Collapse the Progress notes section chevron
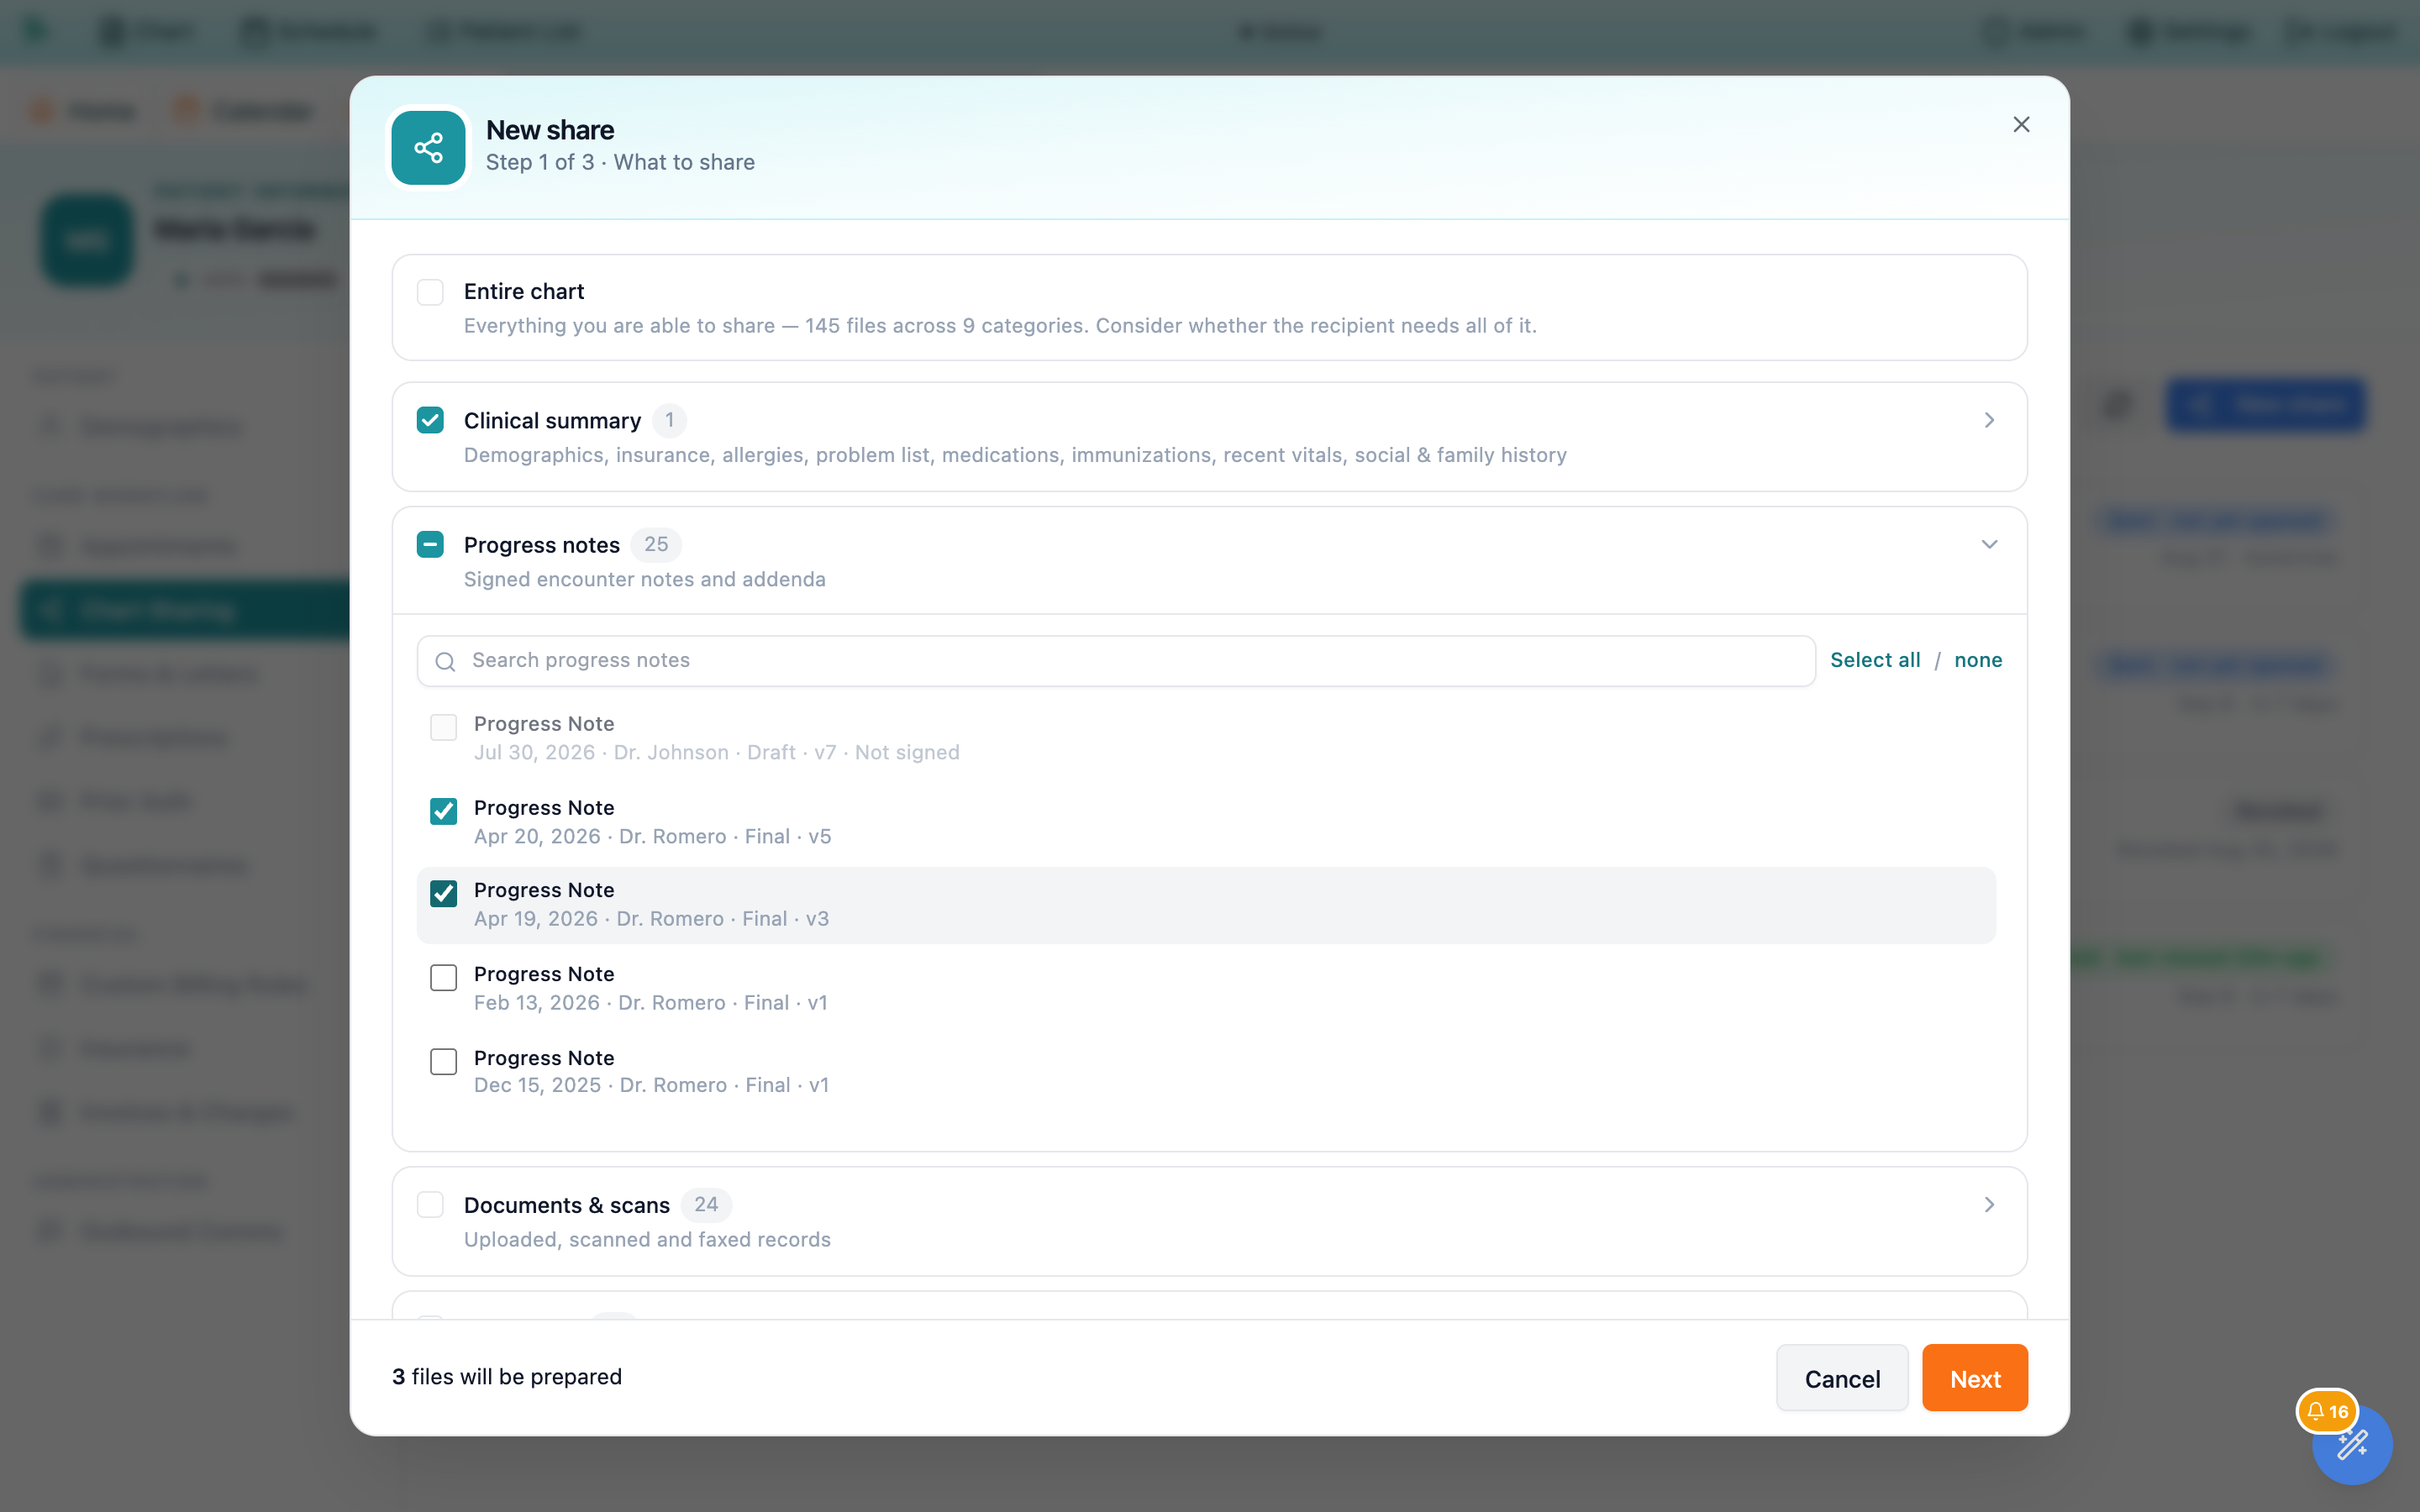Image resolution: width=2420 pixels, height=1512 pixels. point(1989,545)
